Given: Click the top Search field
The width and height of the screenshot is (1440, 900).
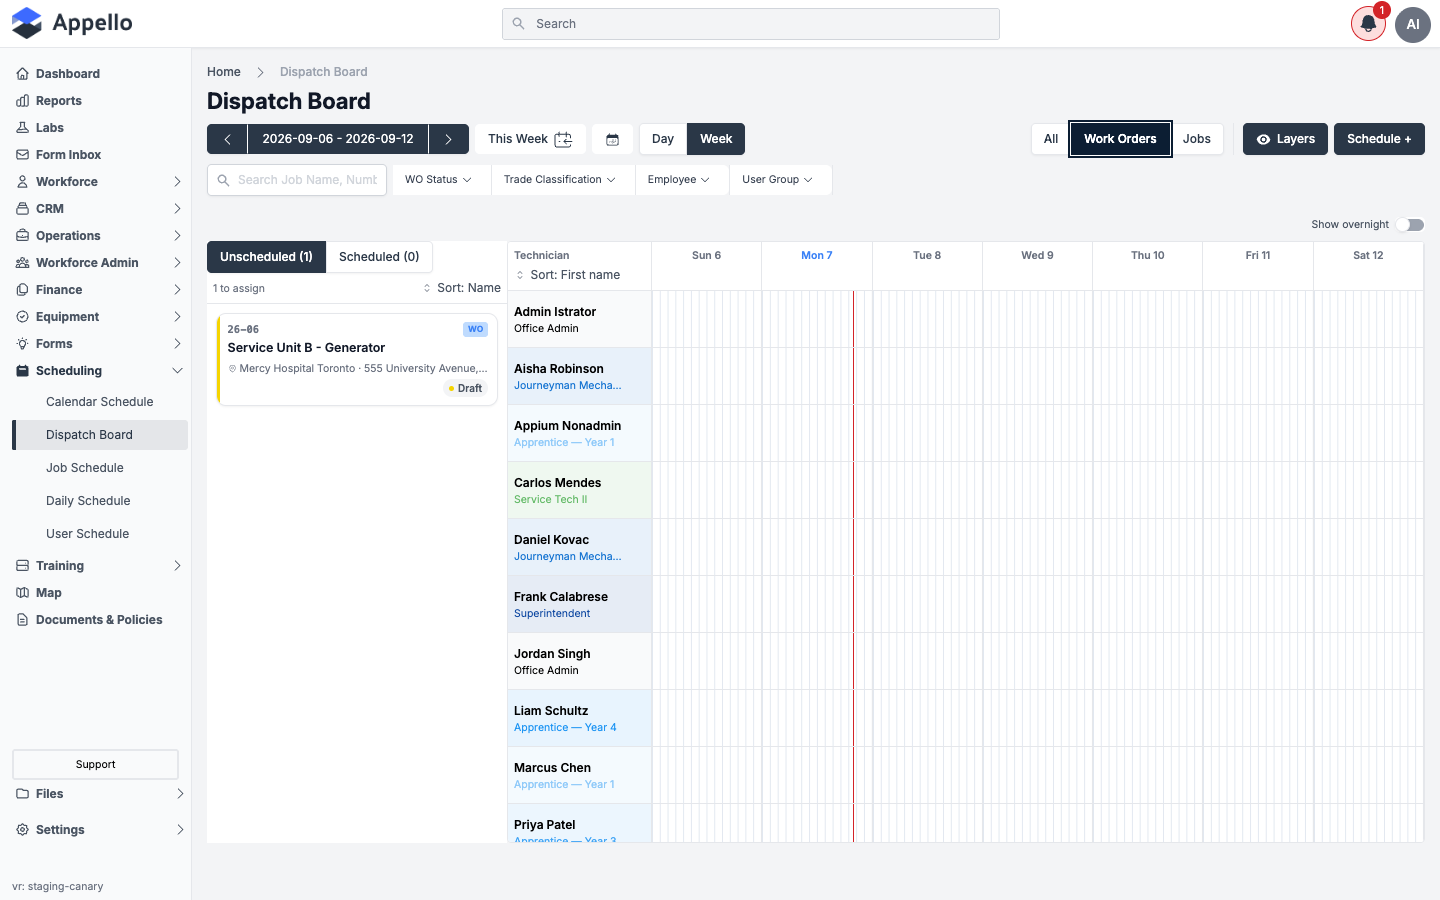Looking at the screenshot, I should (751, 24).
